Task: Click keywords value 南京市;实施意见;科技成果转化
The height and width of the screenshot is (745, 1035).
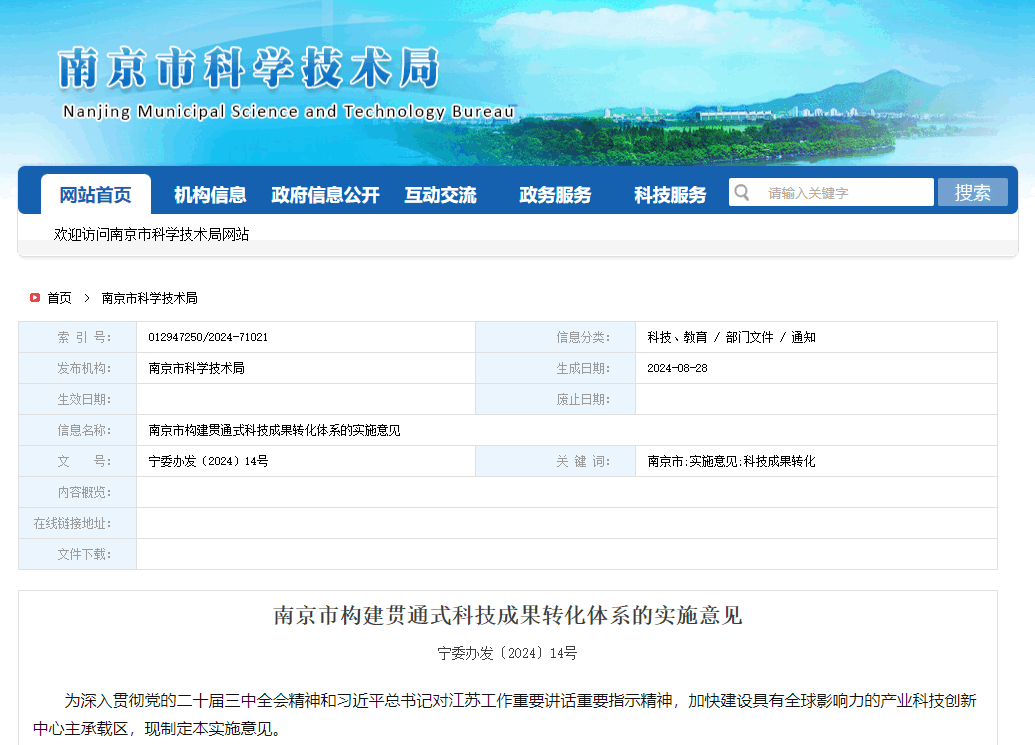Action: [x=731, y=461]
